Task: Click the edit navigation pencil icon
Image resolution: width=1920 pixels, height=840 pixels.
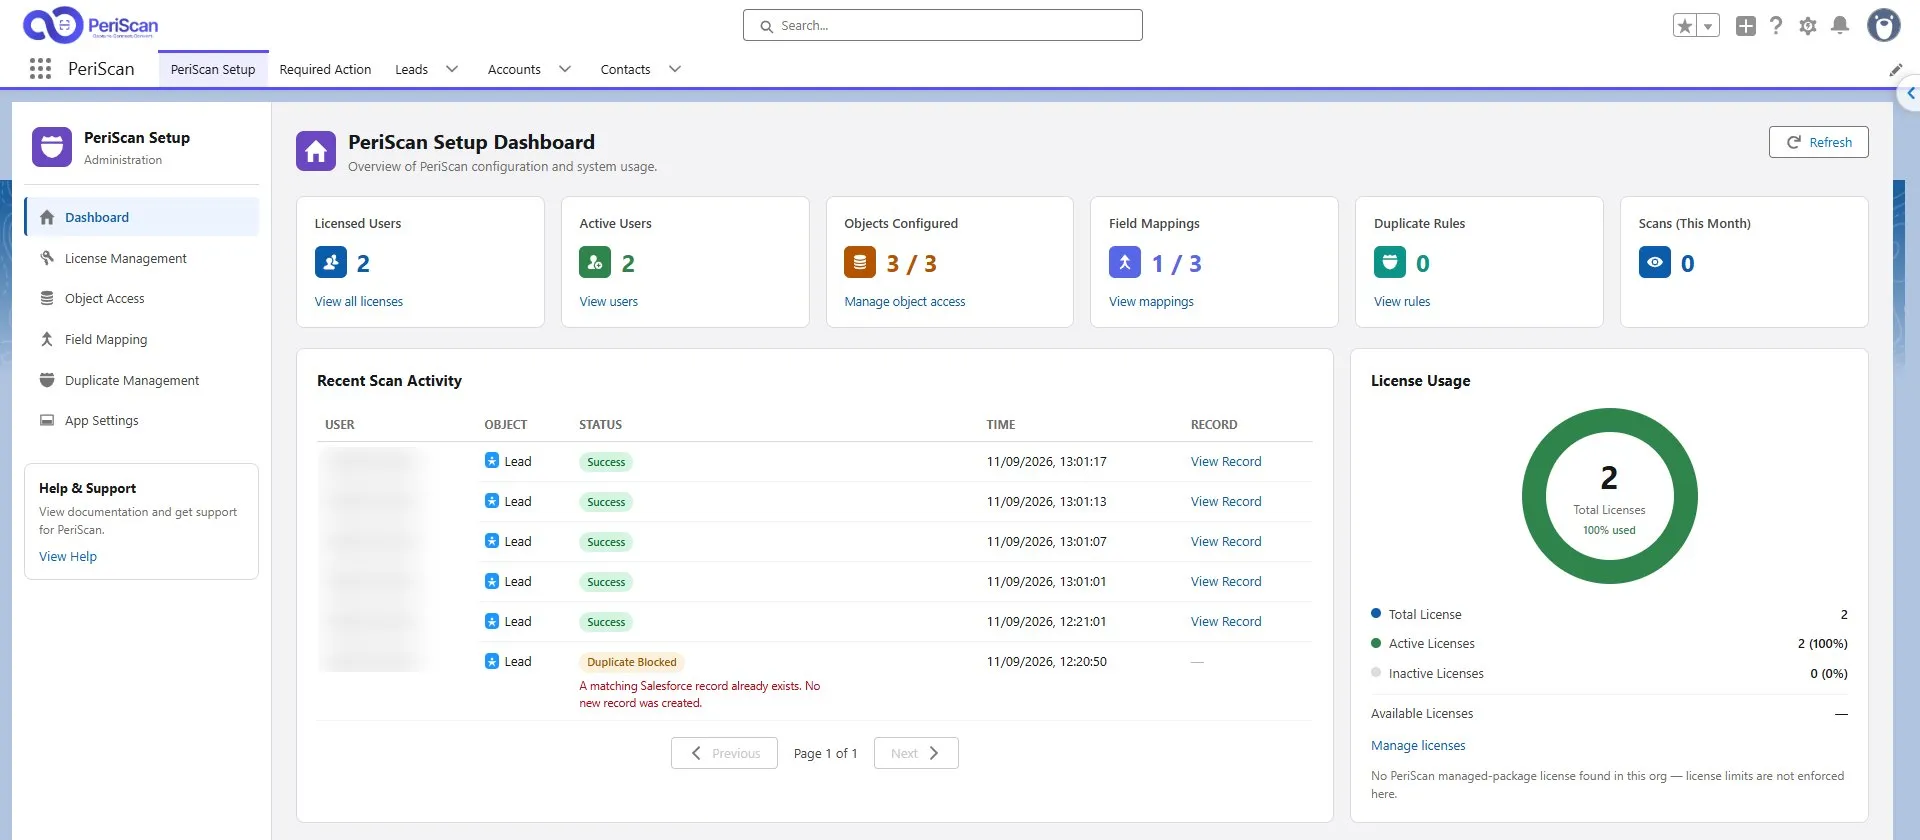Action: click(x=1896, y=70)
